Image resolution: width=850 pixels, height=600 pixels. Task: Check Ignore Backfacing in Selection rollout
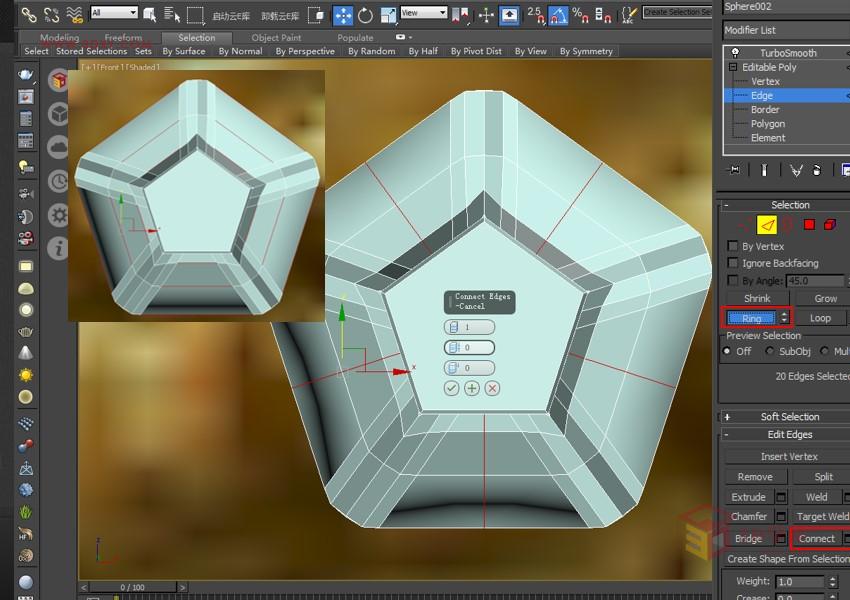(x=732, y=263)
